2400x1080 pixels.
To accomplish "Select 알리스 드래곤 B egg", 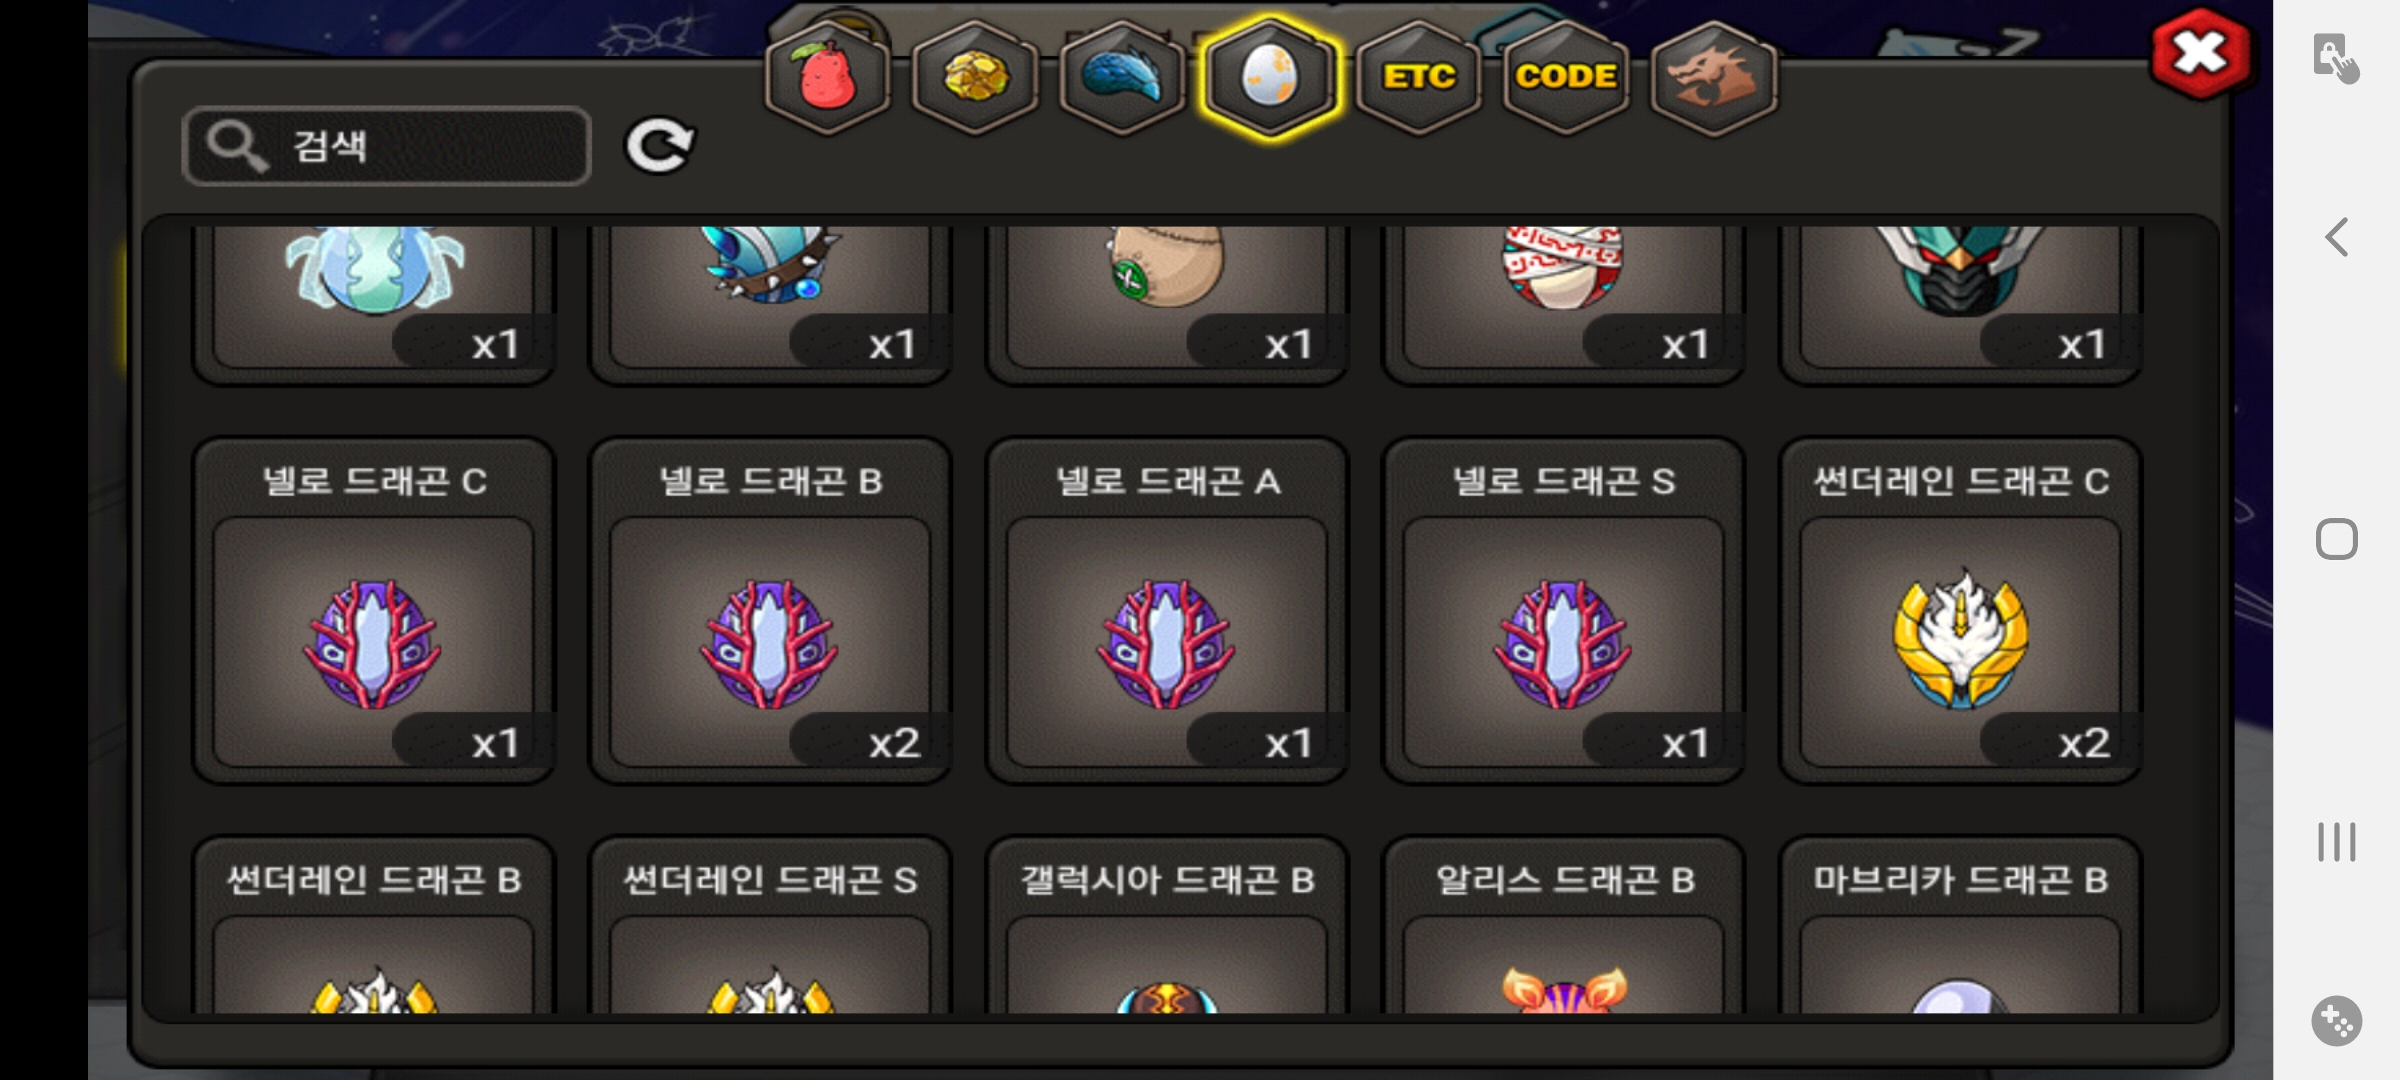I will 1564,925.
